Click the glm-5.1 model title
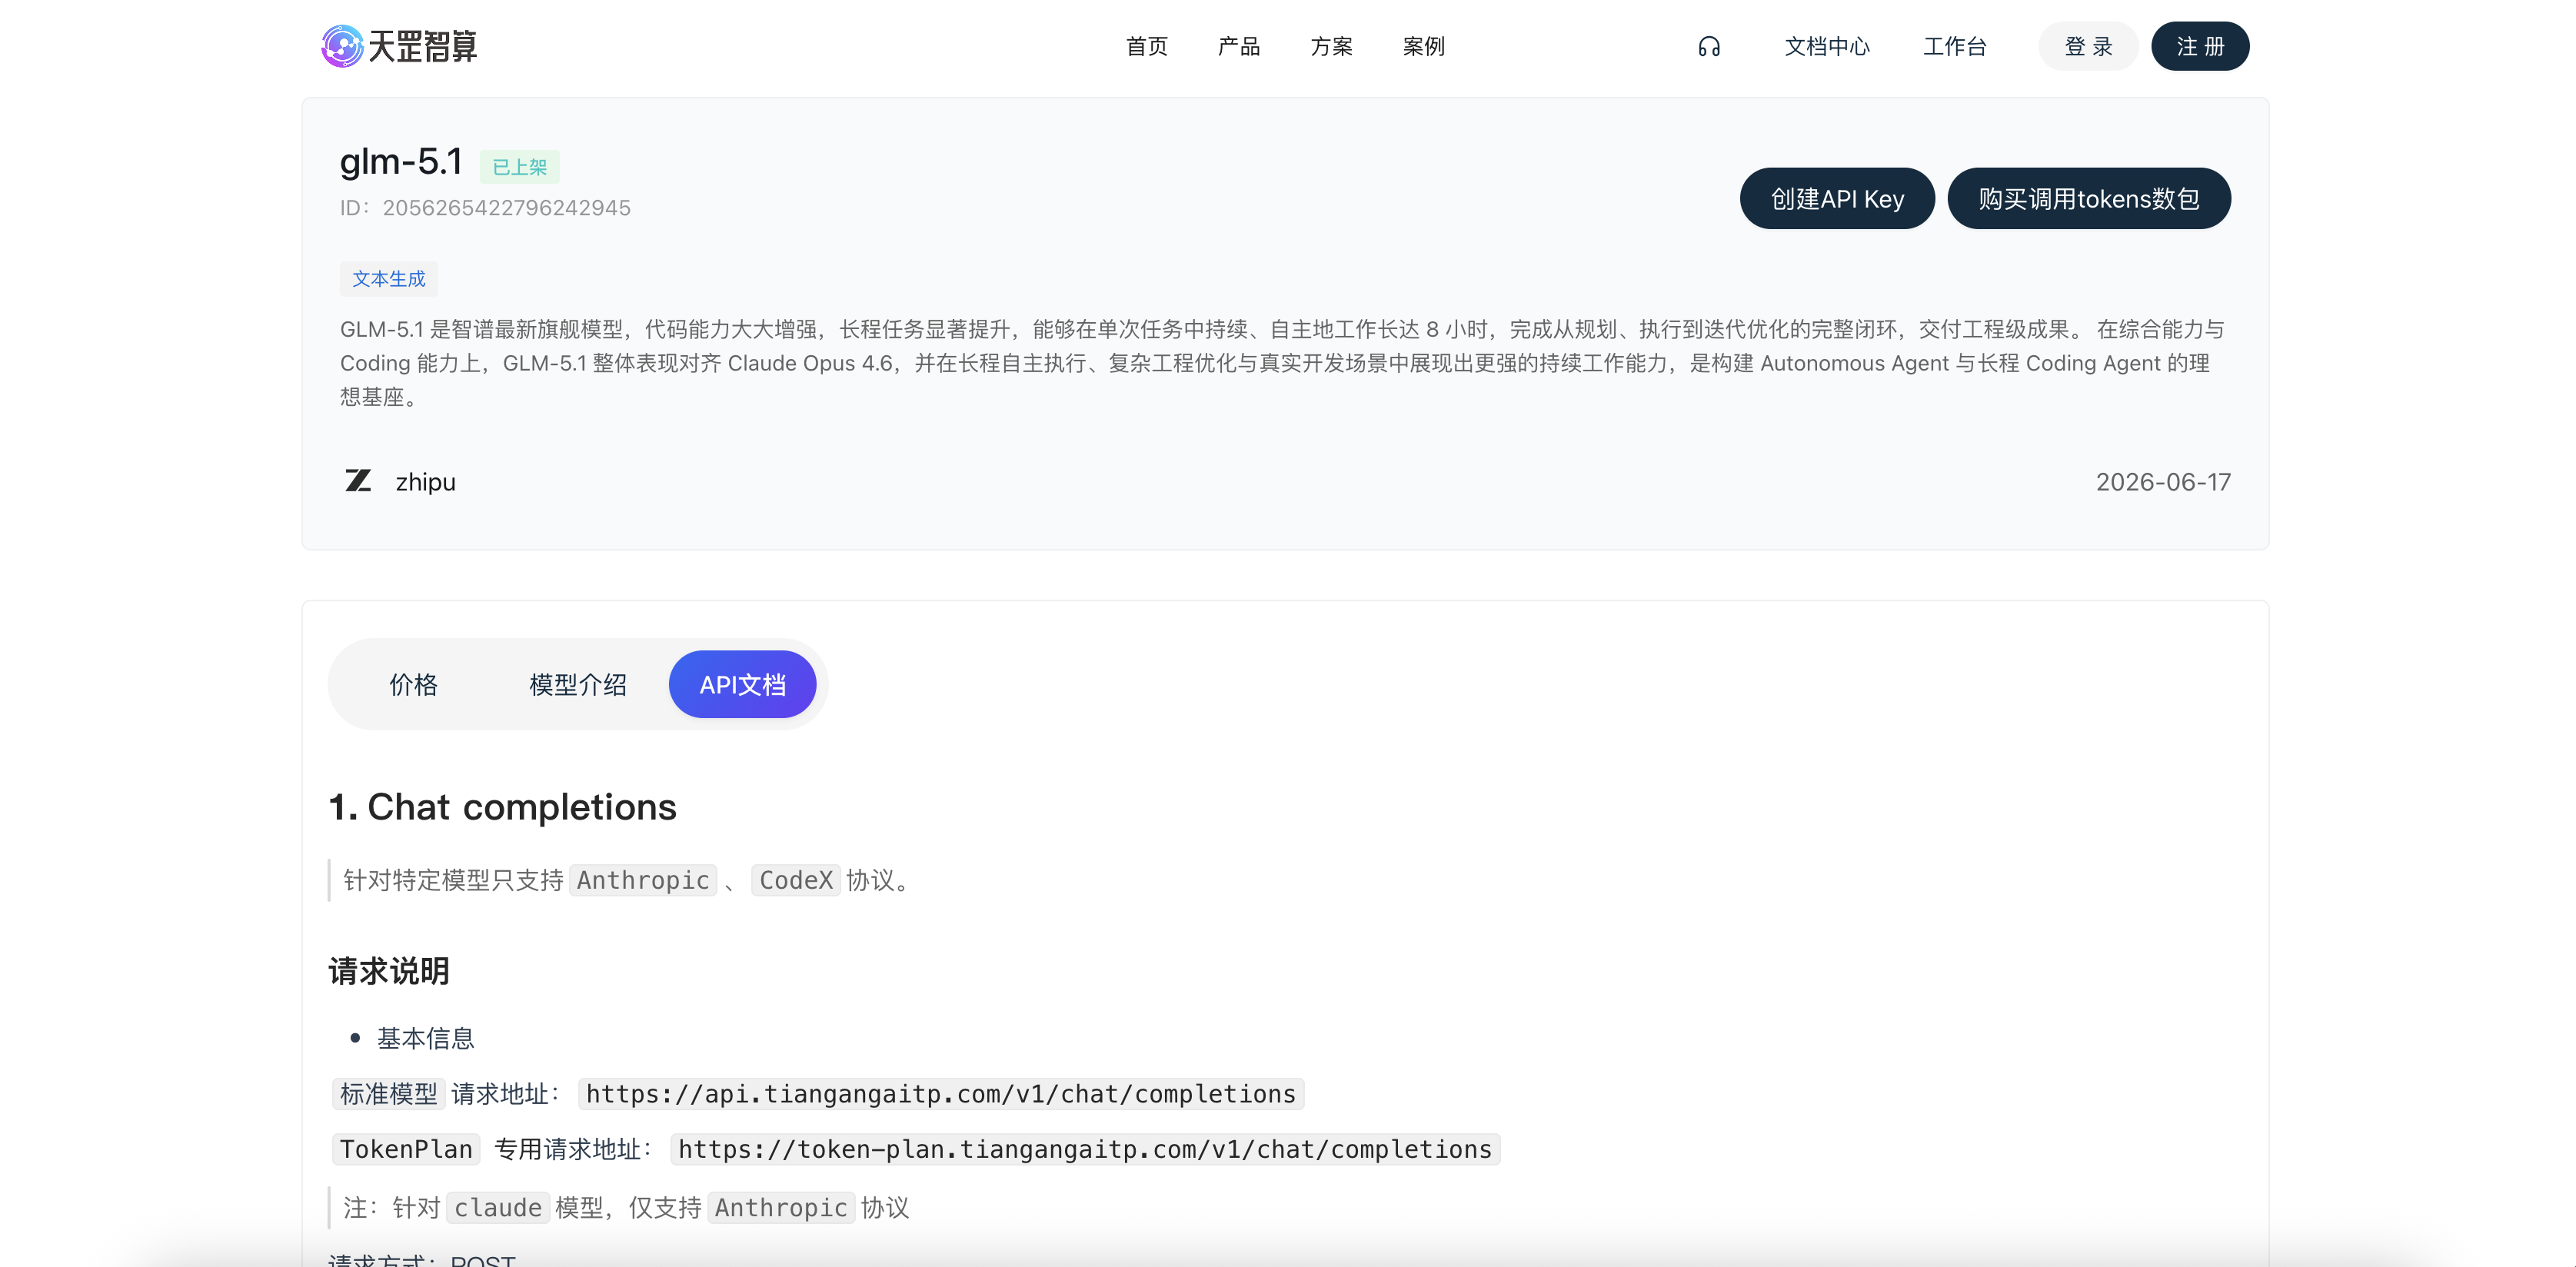The image size is (2576, 1267). [401, 162]
